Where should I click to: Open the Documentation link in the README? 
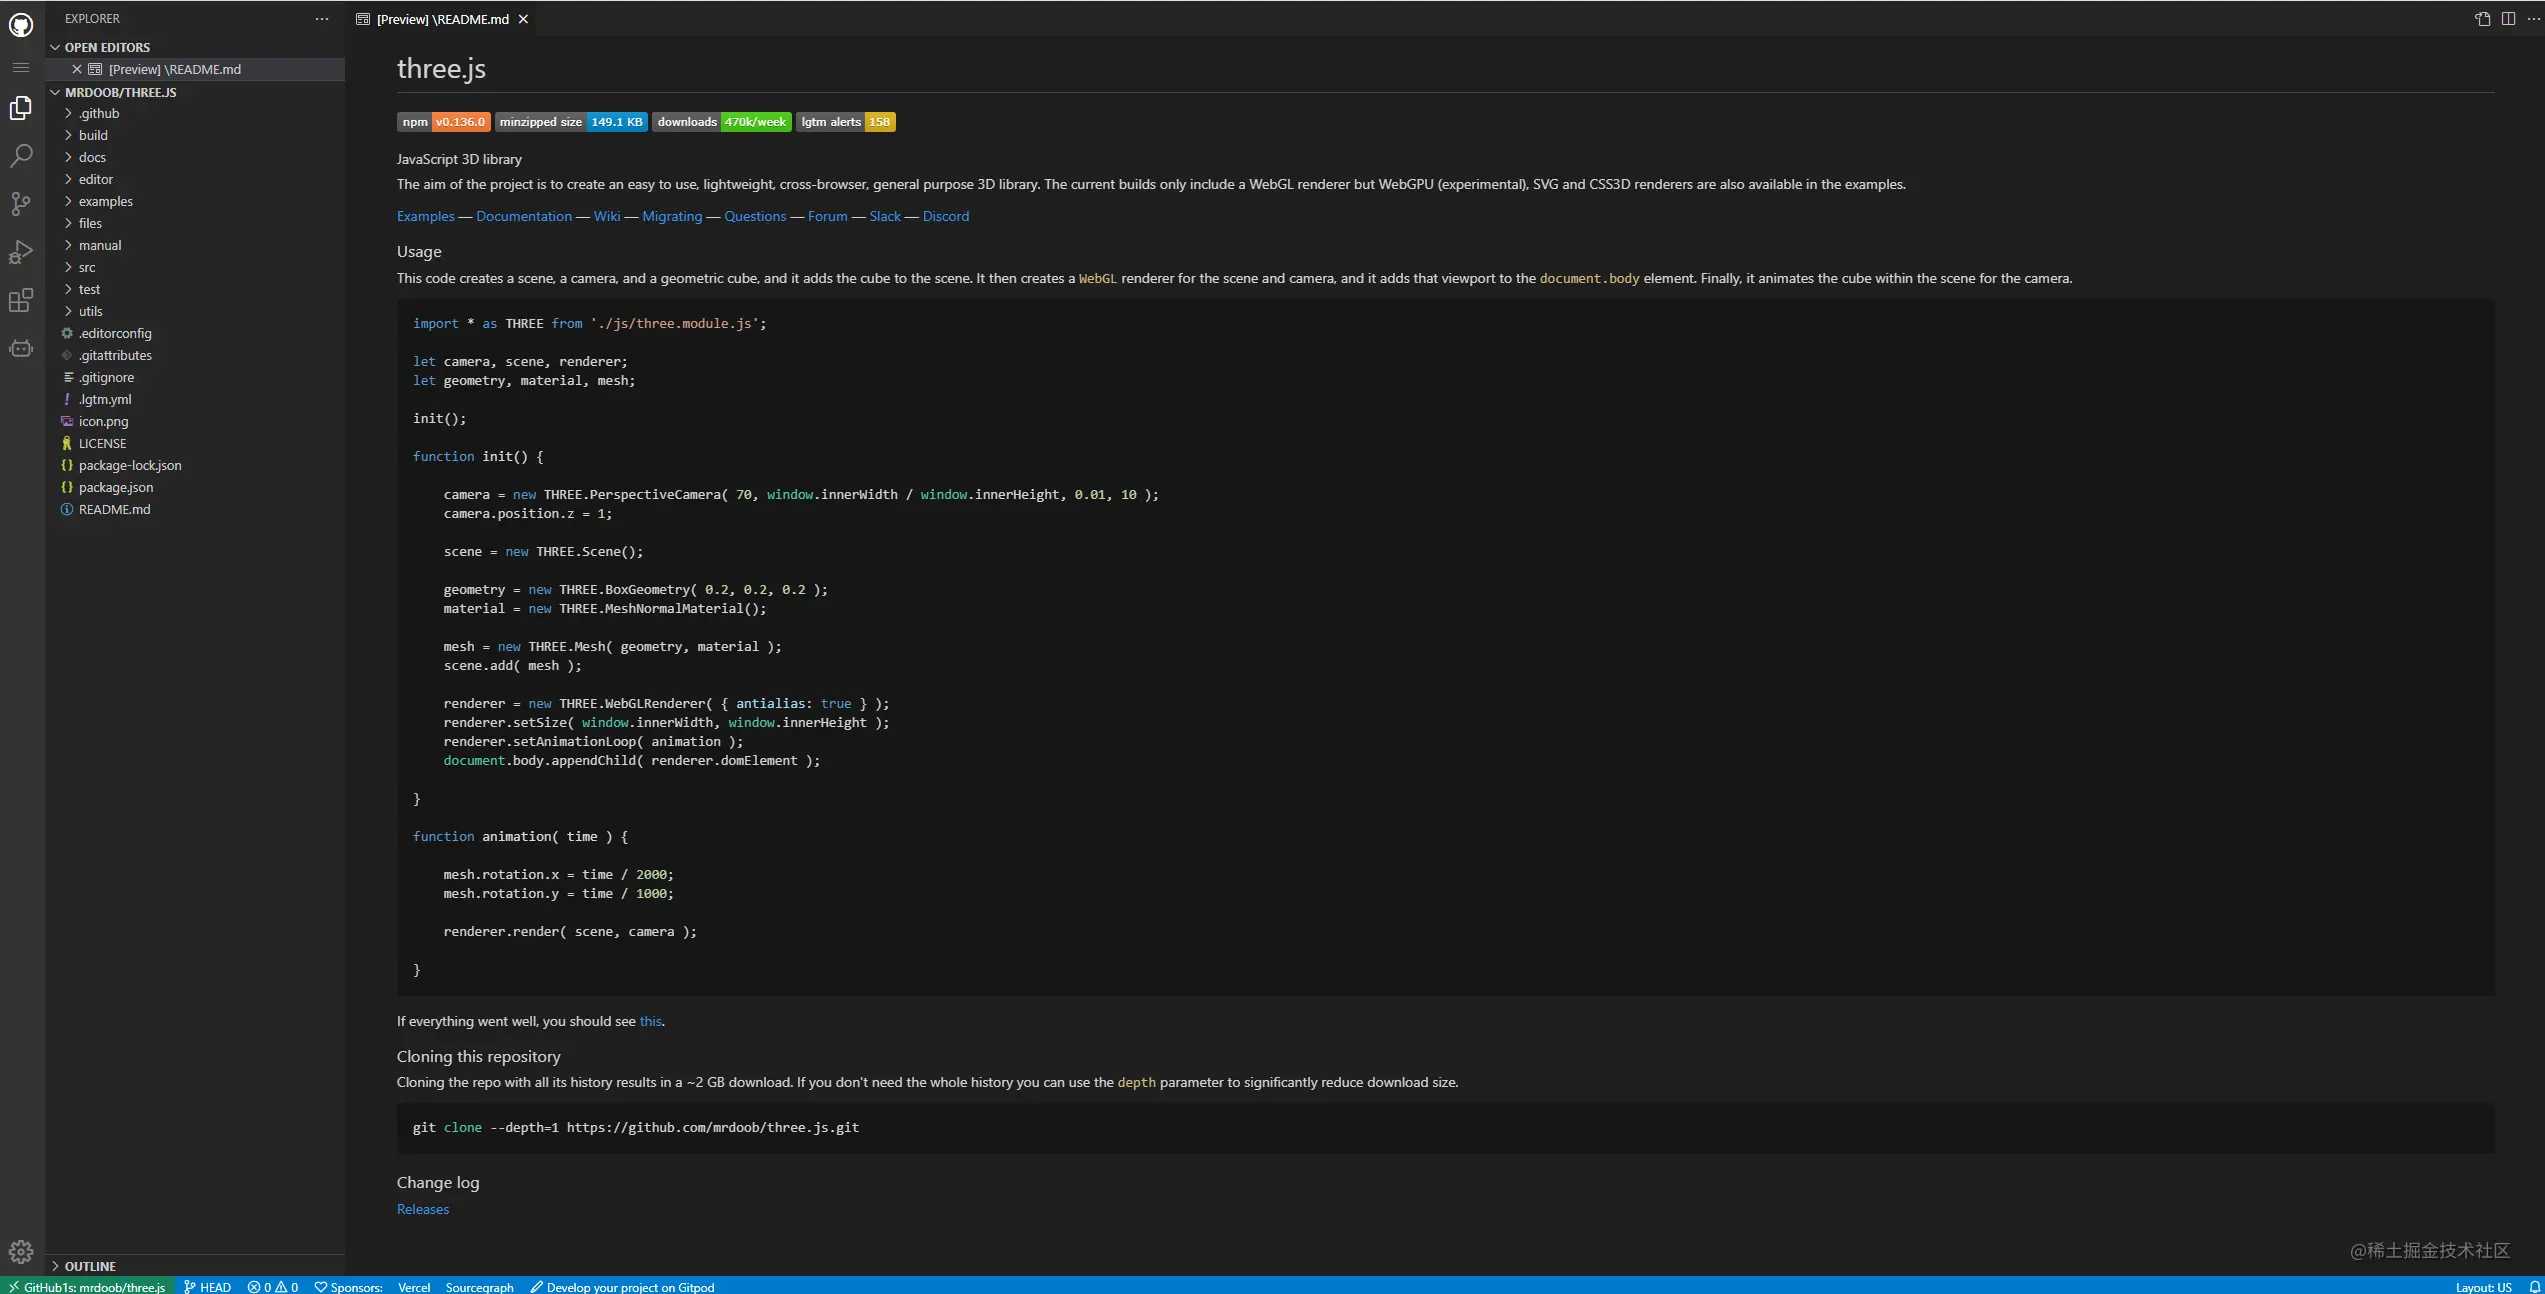pyautogui.click(x=523, y=216)
